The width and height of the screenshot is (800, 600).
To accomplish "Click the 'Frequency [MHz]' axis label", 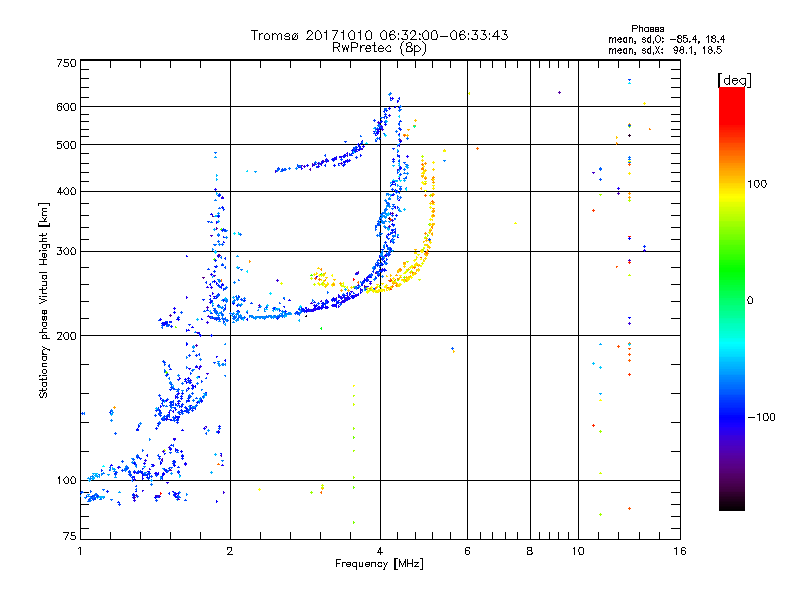I will coord(379,564).
